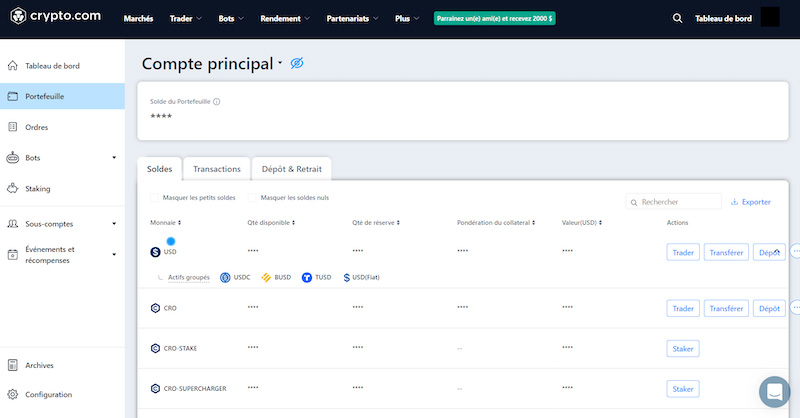Viewport: 800px width, 418px height.
Task: Open the Marchés menu item
Action: 138,18
